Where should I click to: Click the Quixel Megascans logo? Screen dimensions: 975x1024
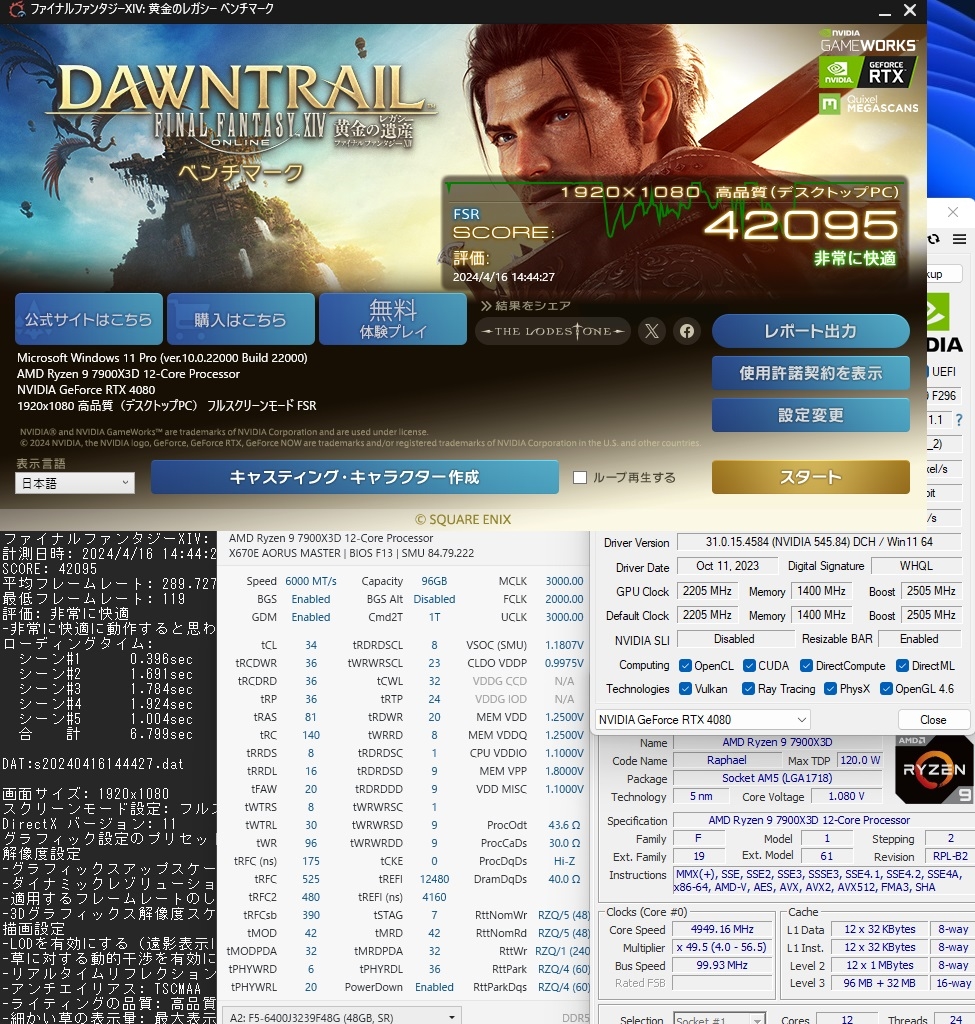pyautogui.click(x=869, y=103)
